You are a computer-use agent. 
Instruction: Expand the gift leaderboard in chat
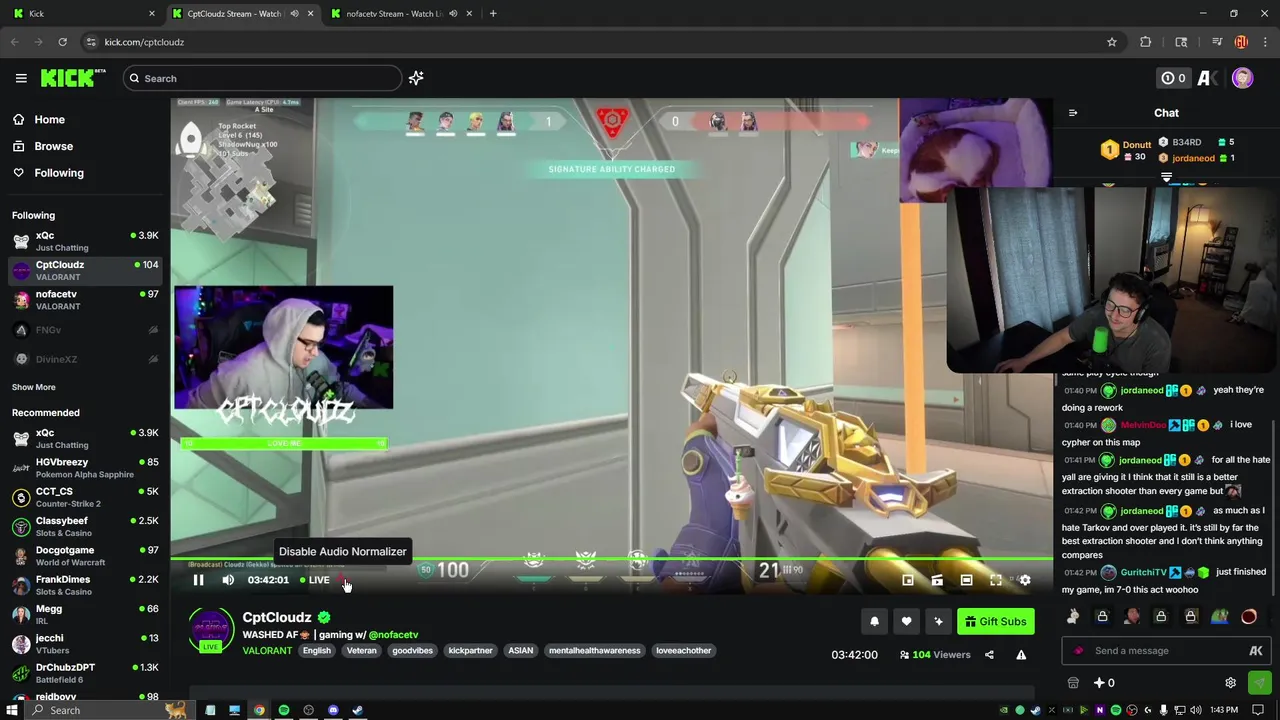tap(1166, 177)
